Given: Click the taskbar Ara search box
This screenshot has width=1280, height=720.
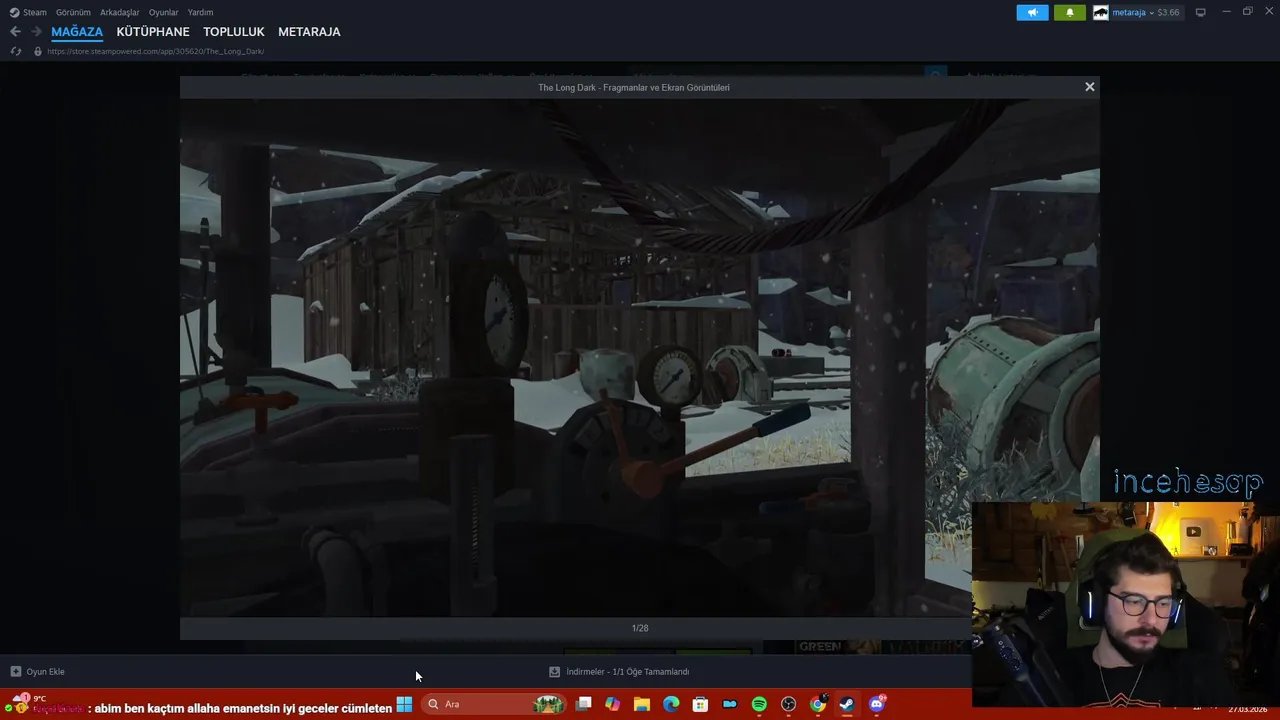Looking at the screenshot, I should (493, 704).
